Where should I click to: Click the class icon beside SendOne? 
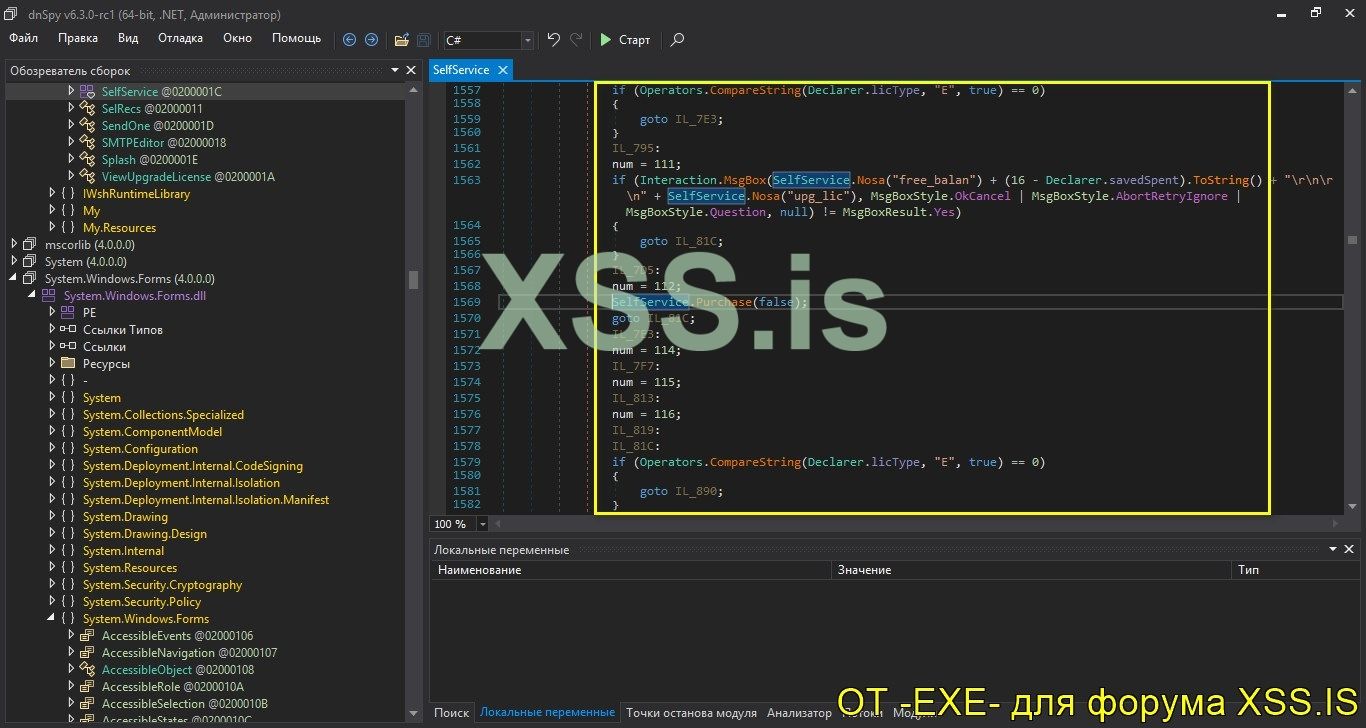tap(88, 125)
